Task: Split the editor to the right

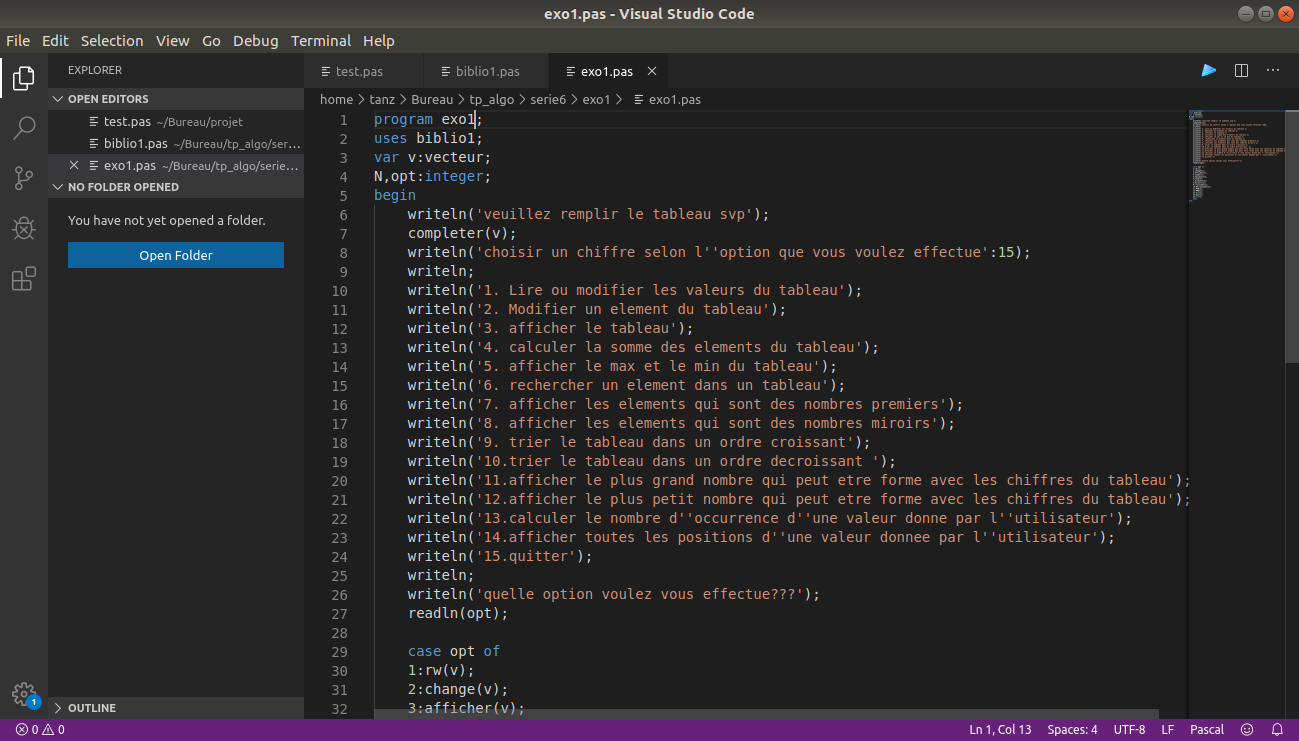Action: click(x=1241, y=71)
